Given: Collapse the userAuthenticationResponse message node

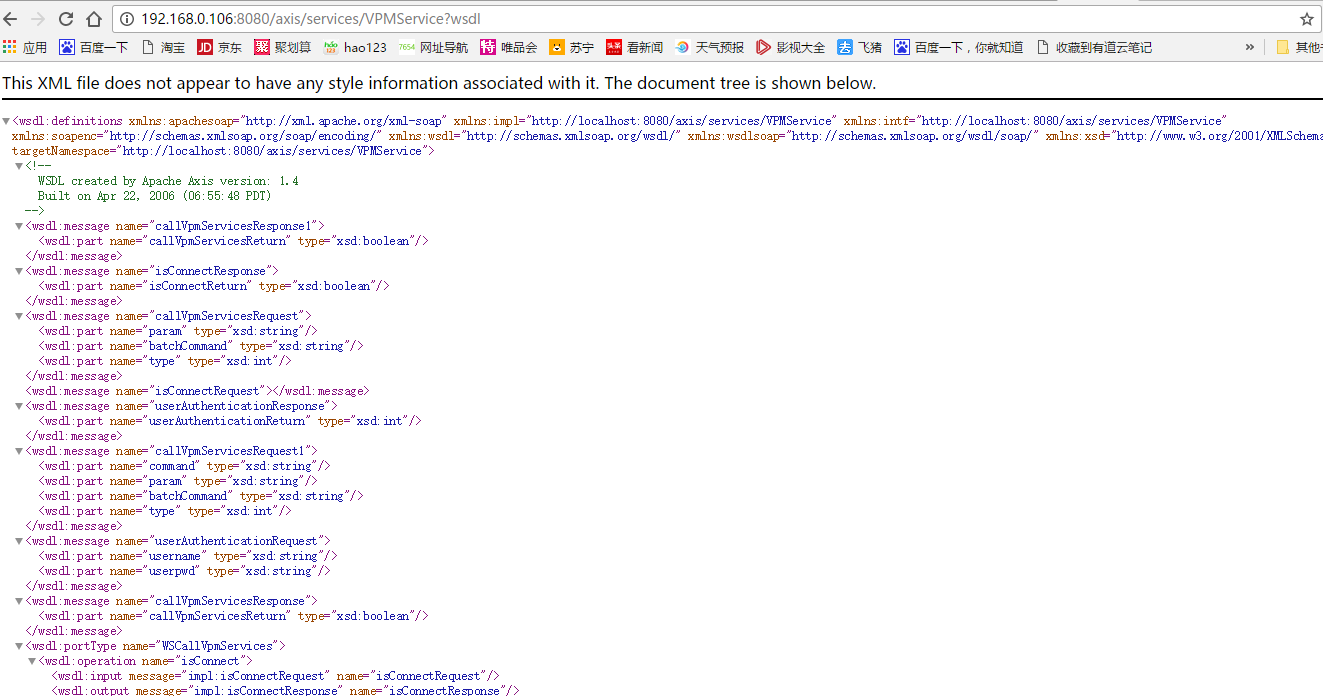Looking at the screenshot, I should pyautogui.click(x=19, y=406).
